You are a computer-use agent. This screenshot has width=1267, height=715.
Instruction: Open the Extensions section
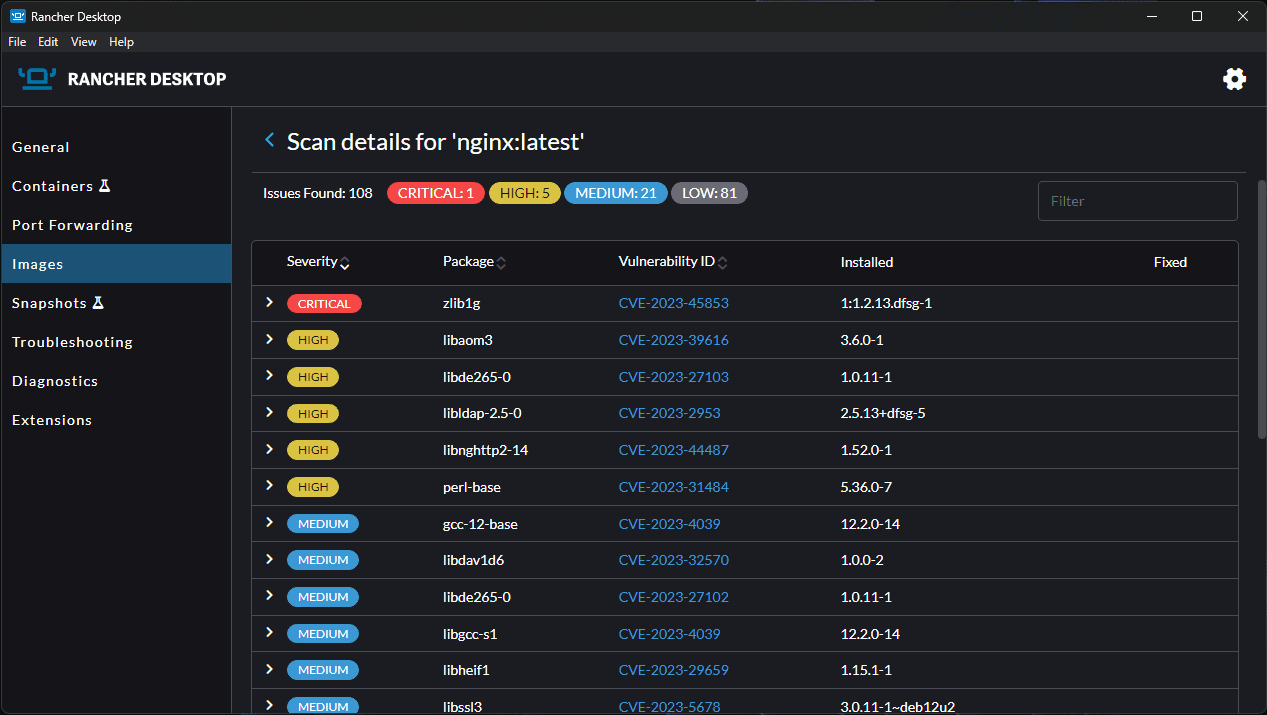tap(116, 420)
